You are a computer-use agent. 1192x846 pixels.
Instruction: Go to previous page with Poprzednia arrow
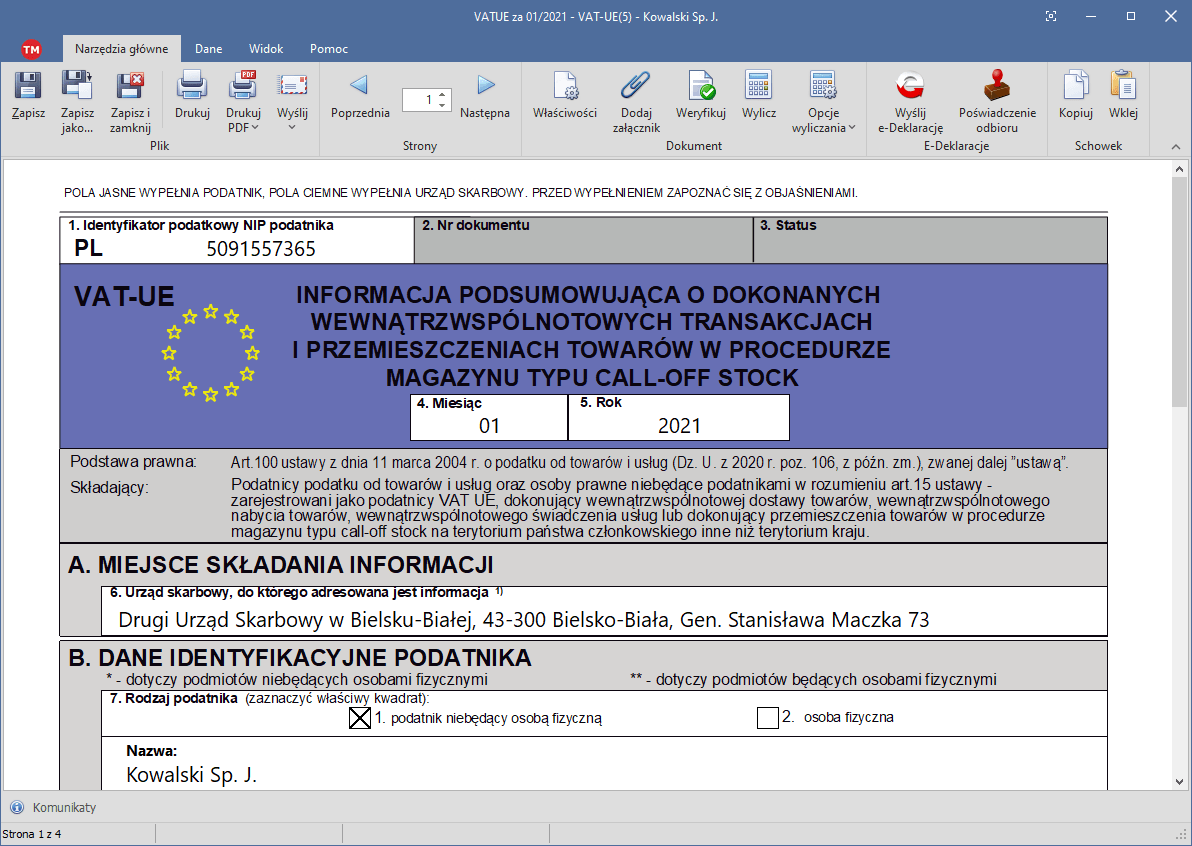click(x=359, y=87)
